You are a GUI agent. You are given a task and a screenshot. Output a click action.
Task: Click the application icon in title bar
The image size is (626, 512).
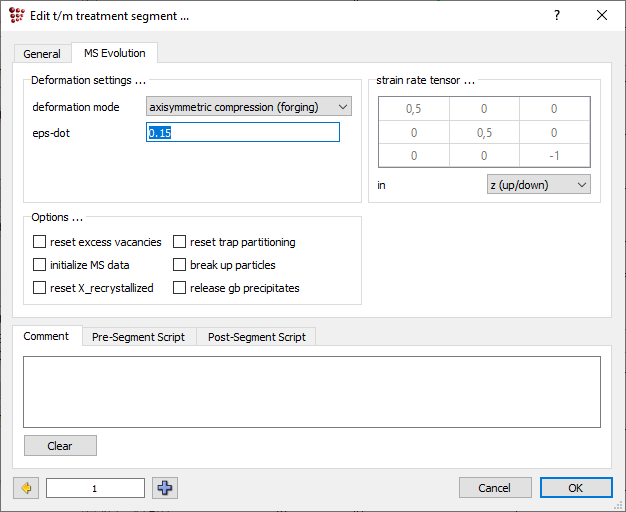click(x=17, y=15)
